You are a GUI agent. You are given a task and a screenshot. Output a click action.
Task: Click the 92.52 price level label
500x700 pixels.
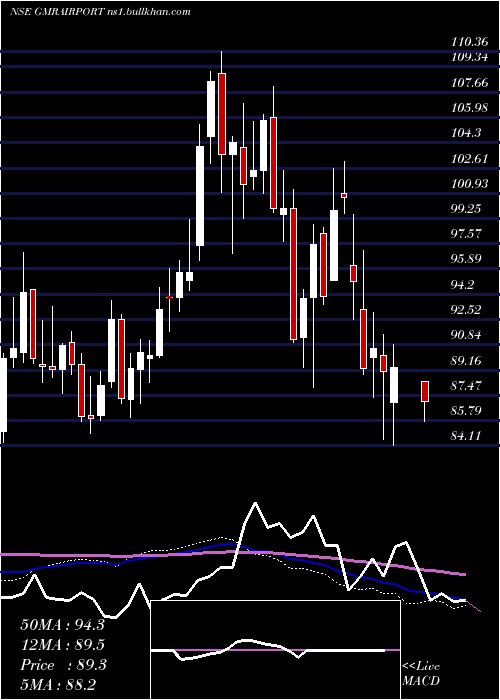pos(466,310)
